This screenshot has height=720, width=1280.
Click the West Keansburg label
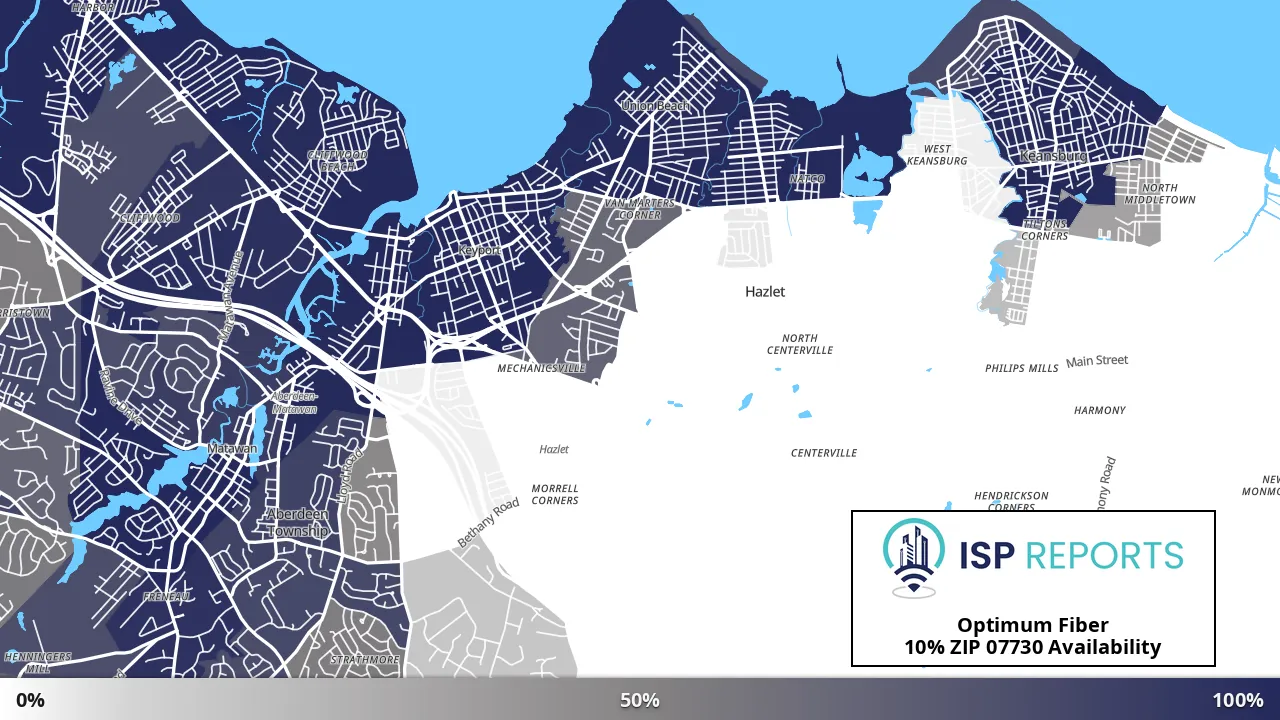click(937, 155)
